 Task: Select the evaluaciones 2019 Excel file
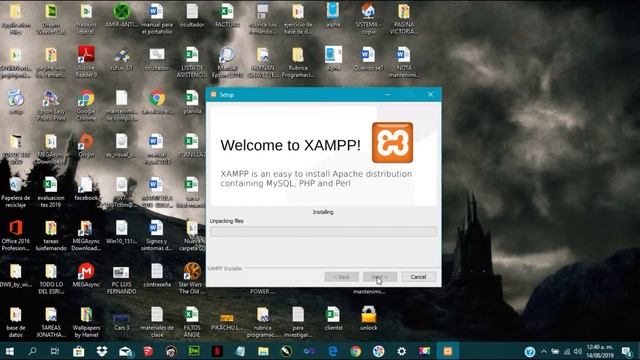coord(51,192)
